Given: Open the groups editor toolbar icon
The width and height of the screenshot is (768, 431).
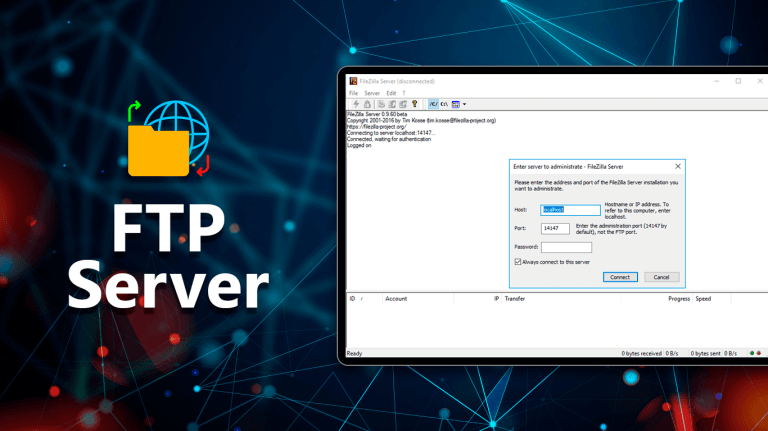Looking at the screenshot, I should pos(403,104).
